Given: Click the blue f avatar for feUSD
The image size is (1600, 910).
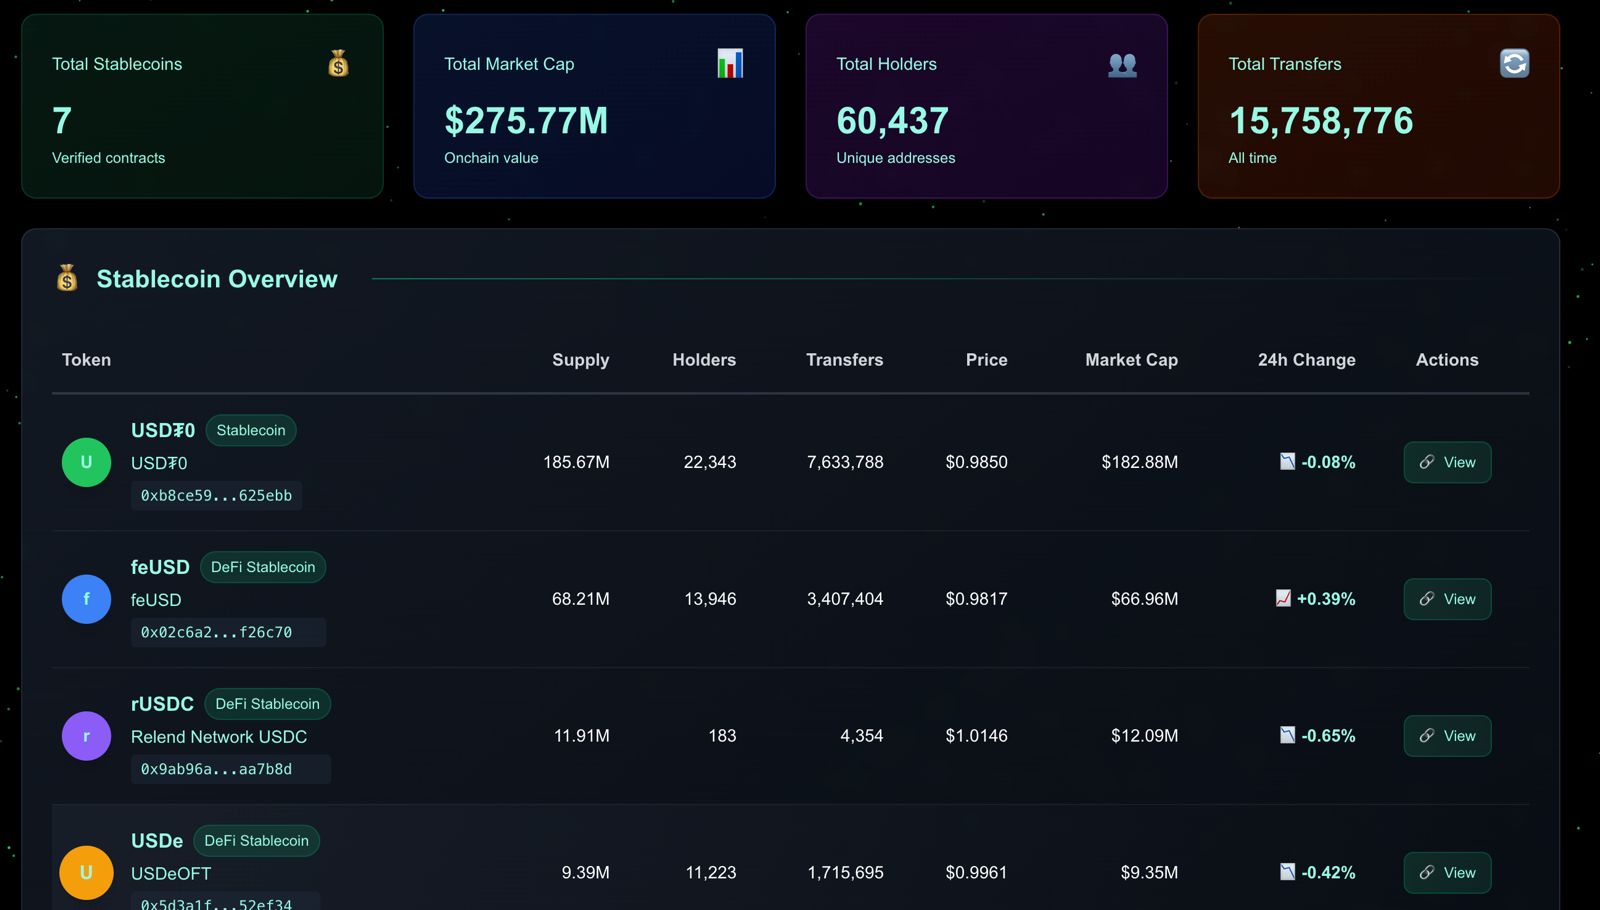Looking at the screenshot, I should tap(86, 599).
